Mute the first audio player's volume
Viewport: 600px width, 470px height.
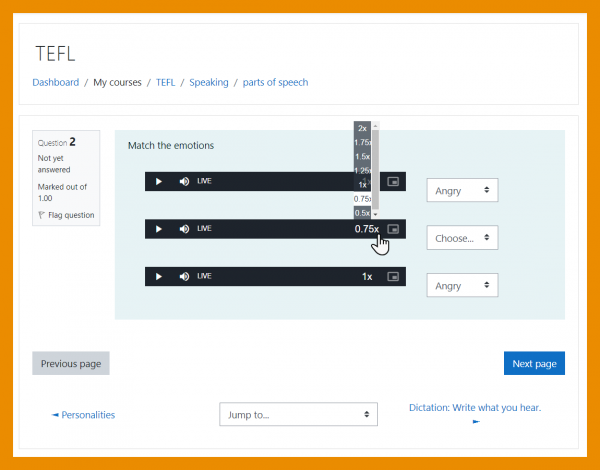click(184, 181)
